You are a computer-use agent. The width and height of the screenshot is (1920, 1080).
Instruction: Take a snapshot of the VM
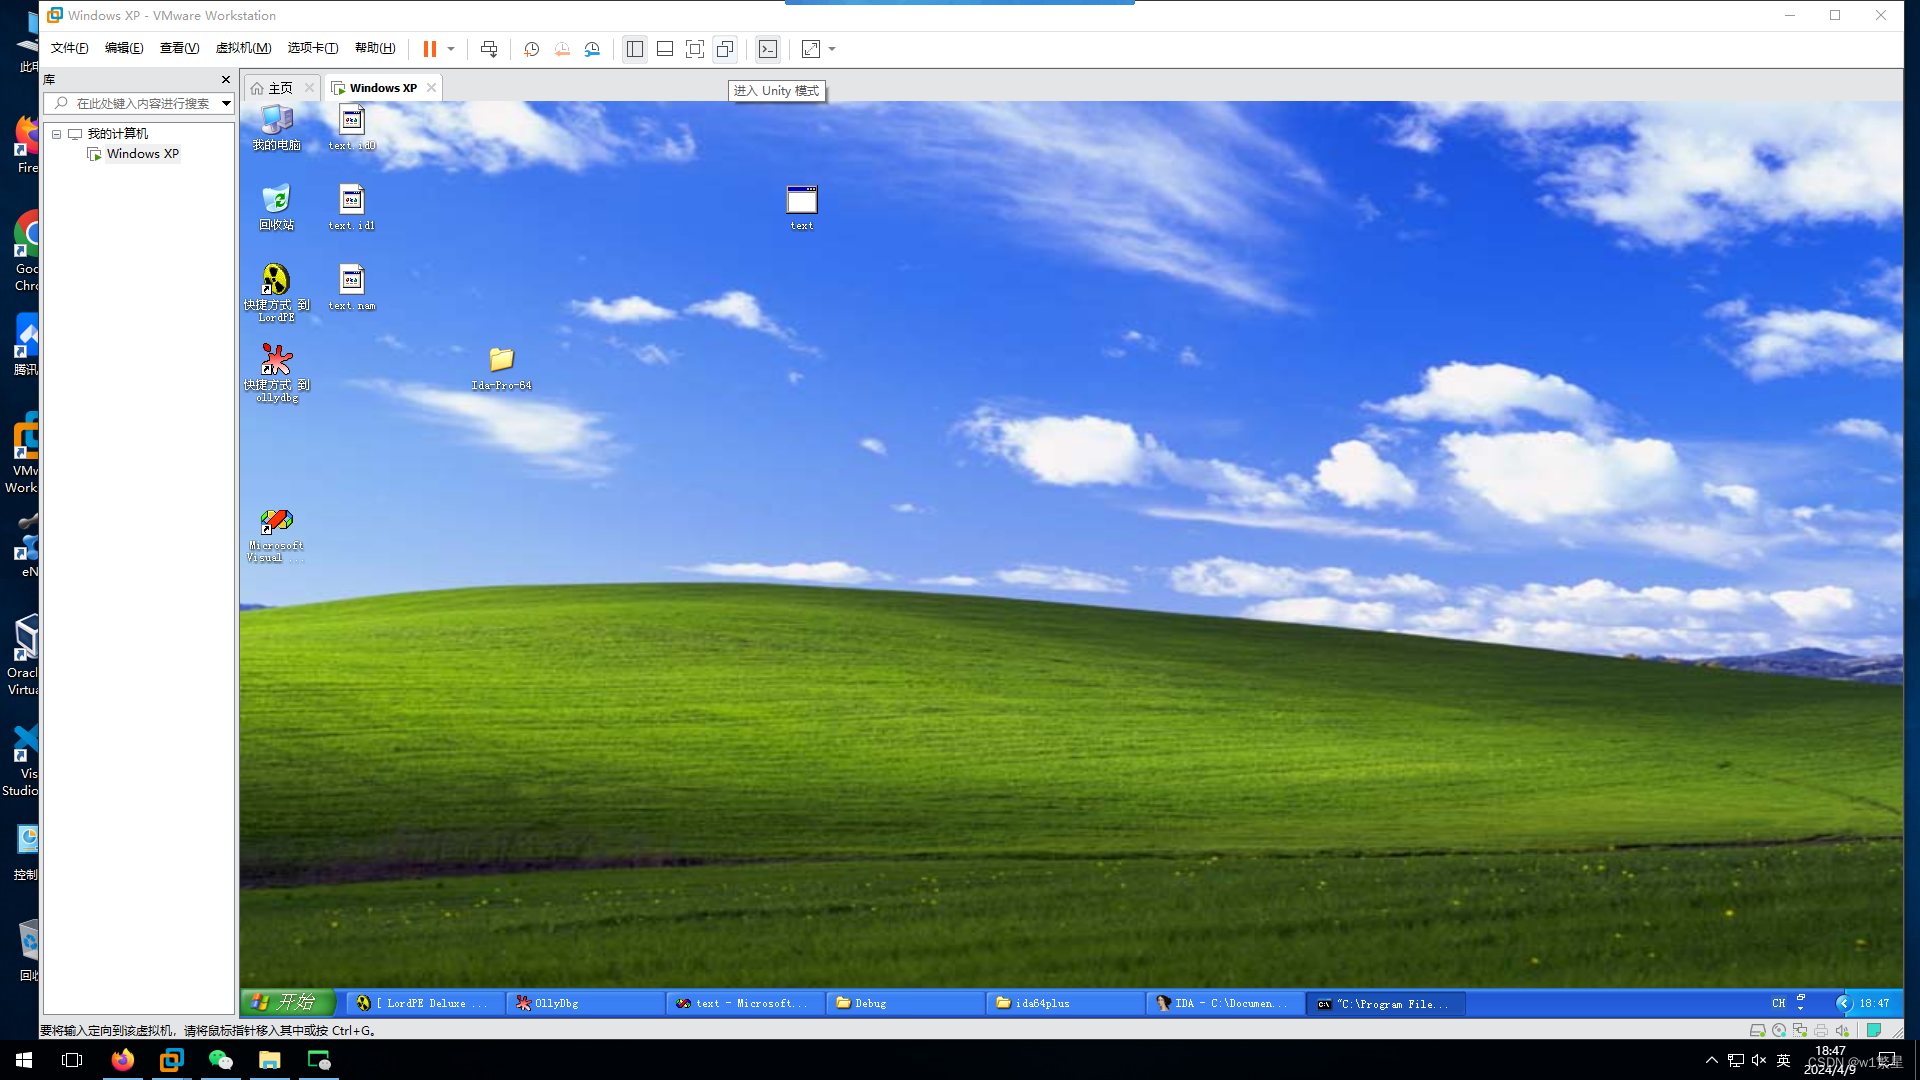pos(532,49)
